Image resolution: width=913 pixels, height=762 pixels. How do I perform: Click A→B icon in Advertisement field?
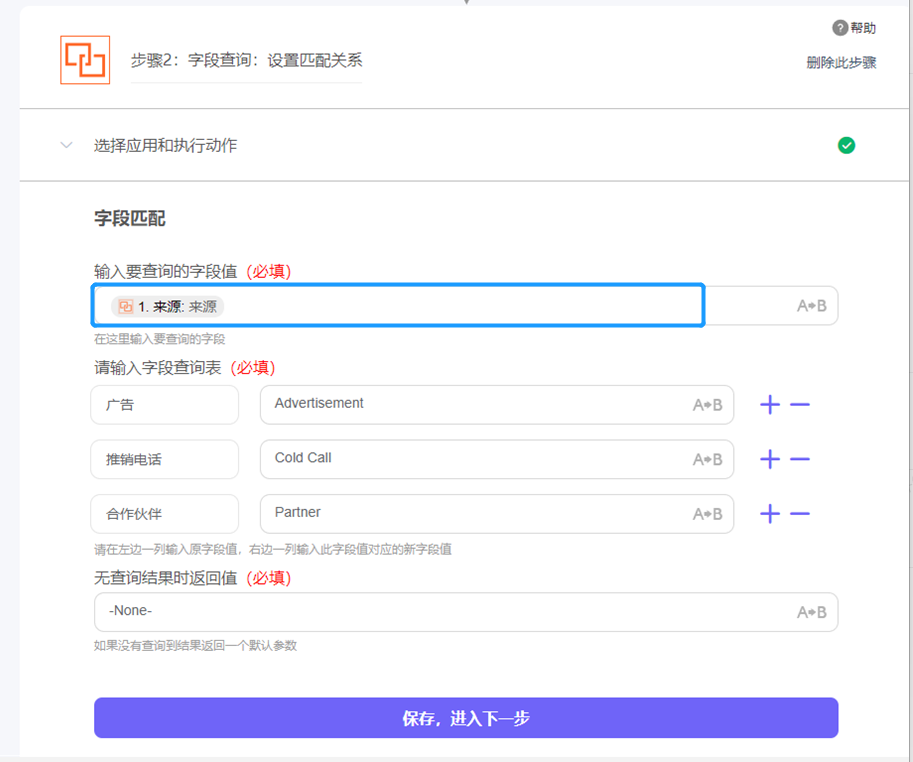707,405
